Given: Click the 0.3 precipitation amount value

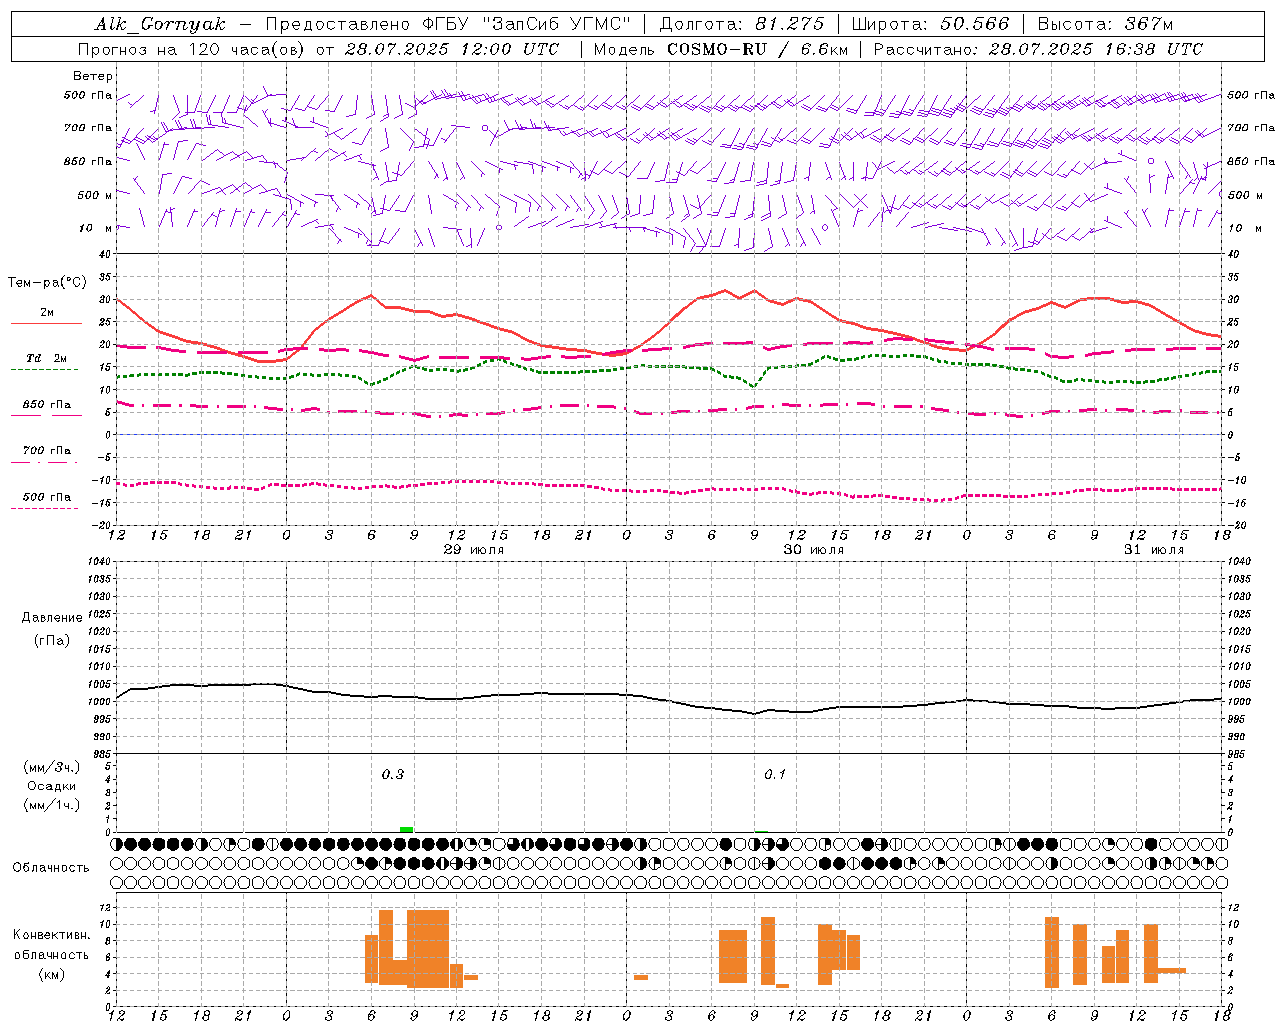Looking at the screenshot, I should pyautogui.click(x=393, y=774).
